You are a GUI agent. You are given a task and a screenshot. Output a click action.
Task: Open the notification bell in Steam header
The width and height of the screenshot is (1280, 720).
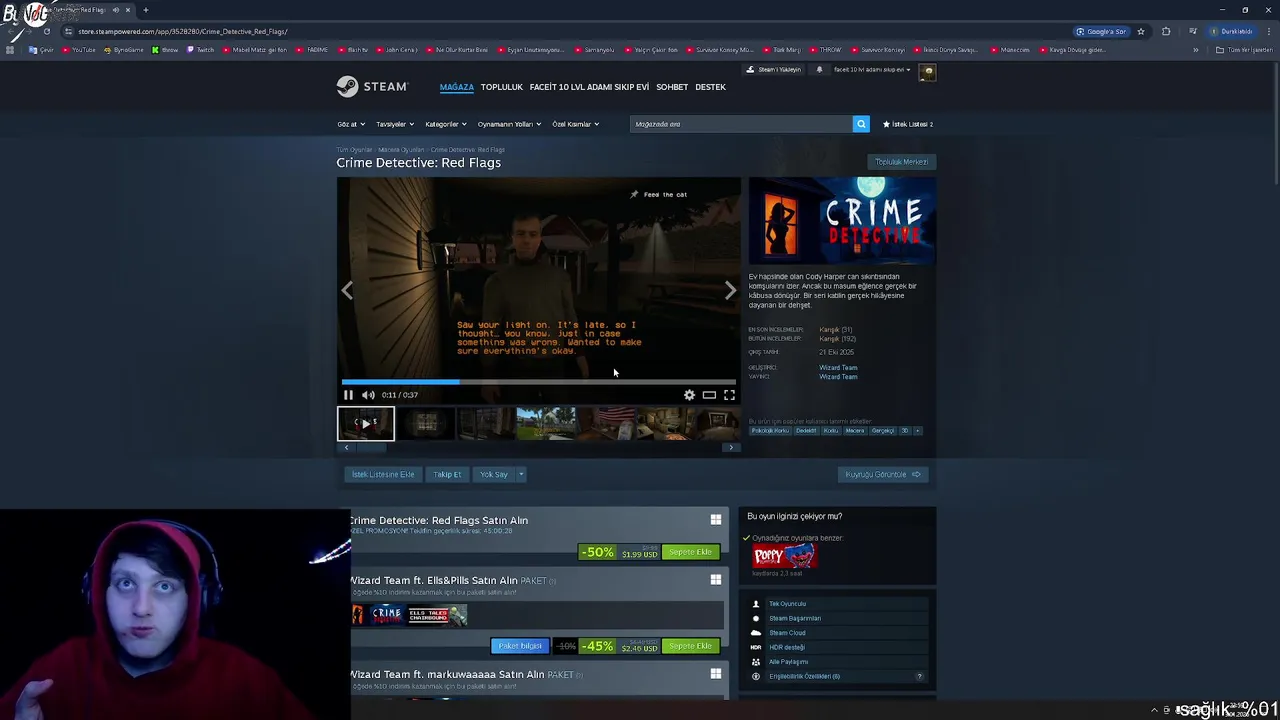pos(820,70)
